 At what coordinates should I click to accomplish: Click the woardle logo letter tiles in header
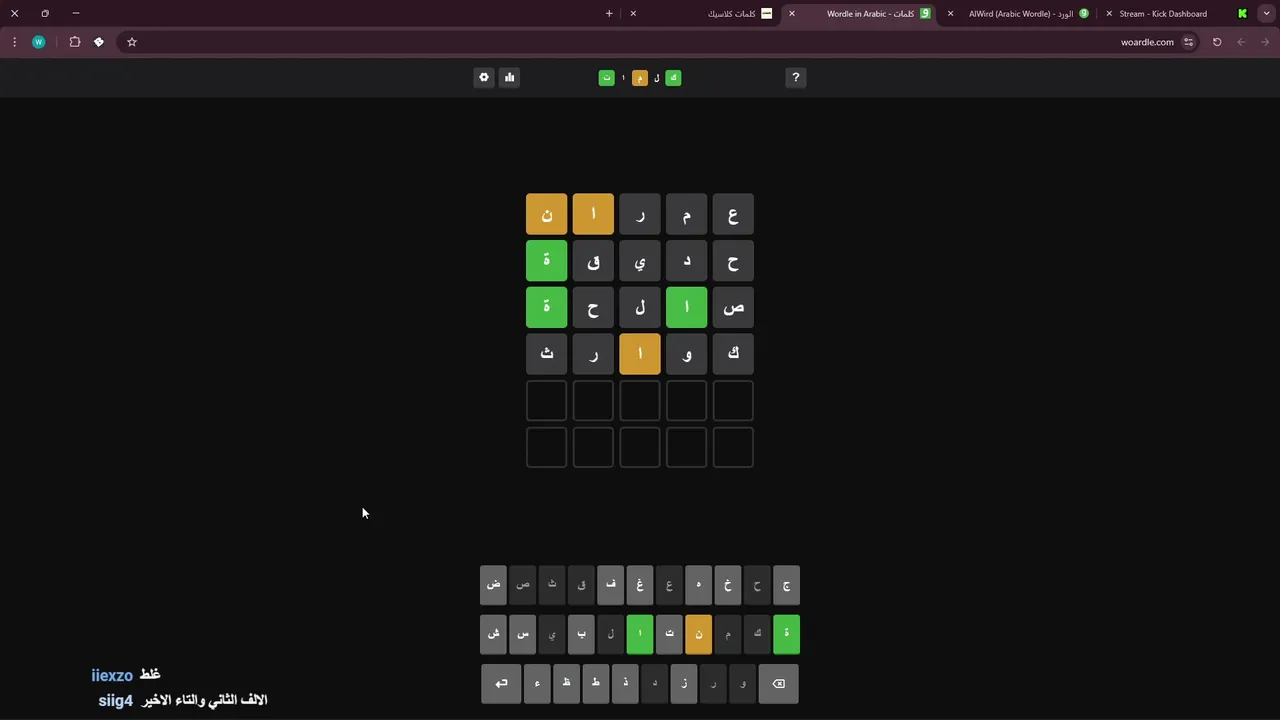click(x=640, y=77)
